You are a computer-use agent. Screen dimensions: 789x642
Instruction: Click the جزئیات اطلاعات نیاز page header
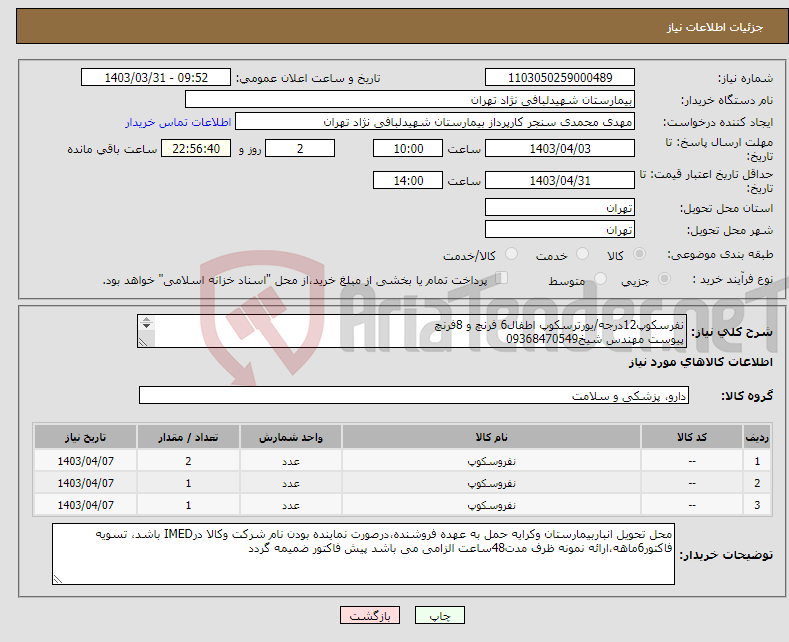(715, 27)
